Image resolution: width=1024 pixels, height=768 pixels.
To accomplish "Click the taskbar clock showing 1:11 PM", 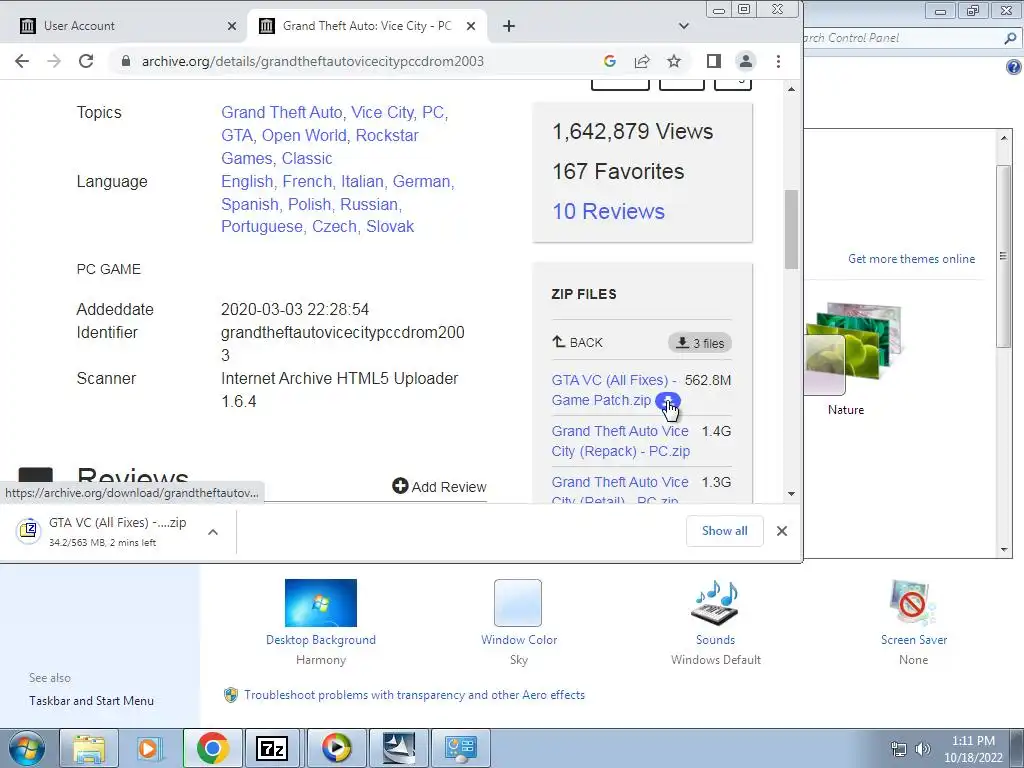I will pos(973,749).
